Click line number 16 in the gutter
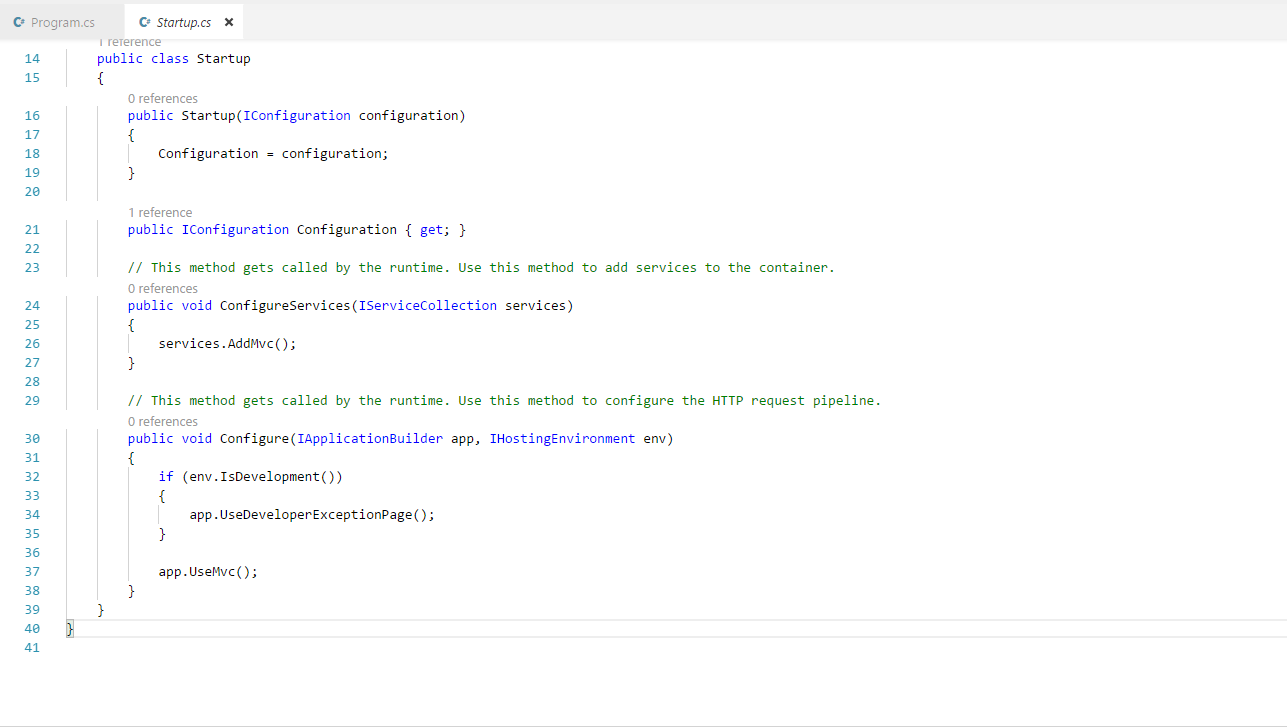This screenshot has width=1287, height=727. tap(32, 116)
